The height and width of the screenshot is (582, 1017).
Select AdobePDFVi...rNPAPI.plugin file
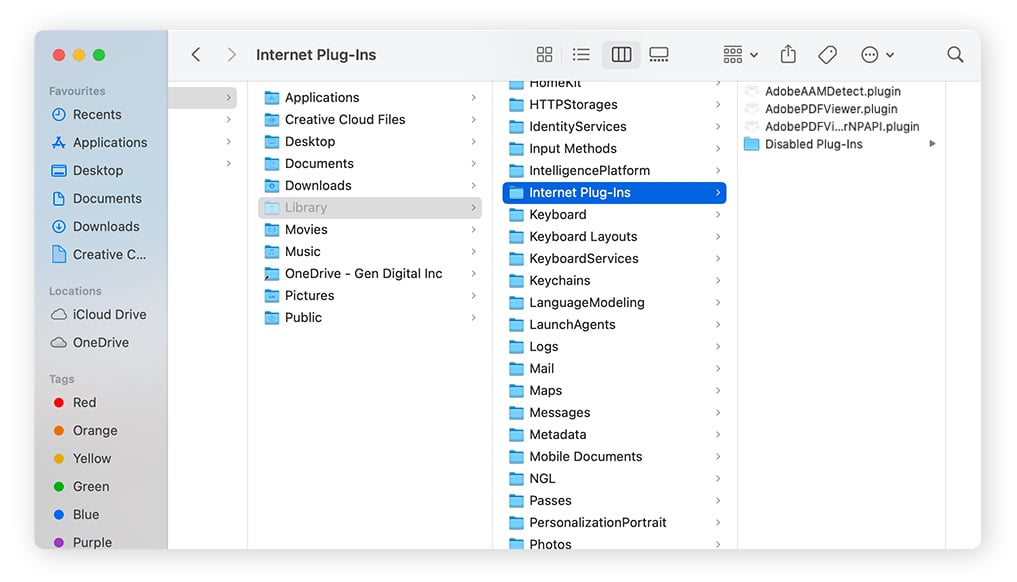tap(841, 127)
